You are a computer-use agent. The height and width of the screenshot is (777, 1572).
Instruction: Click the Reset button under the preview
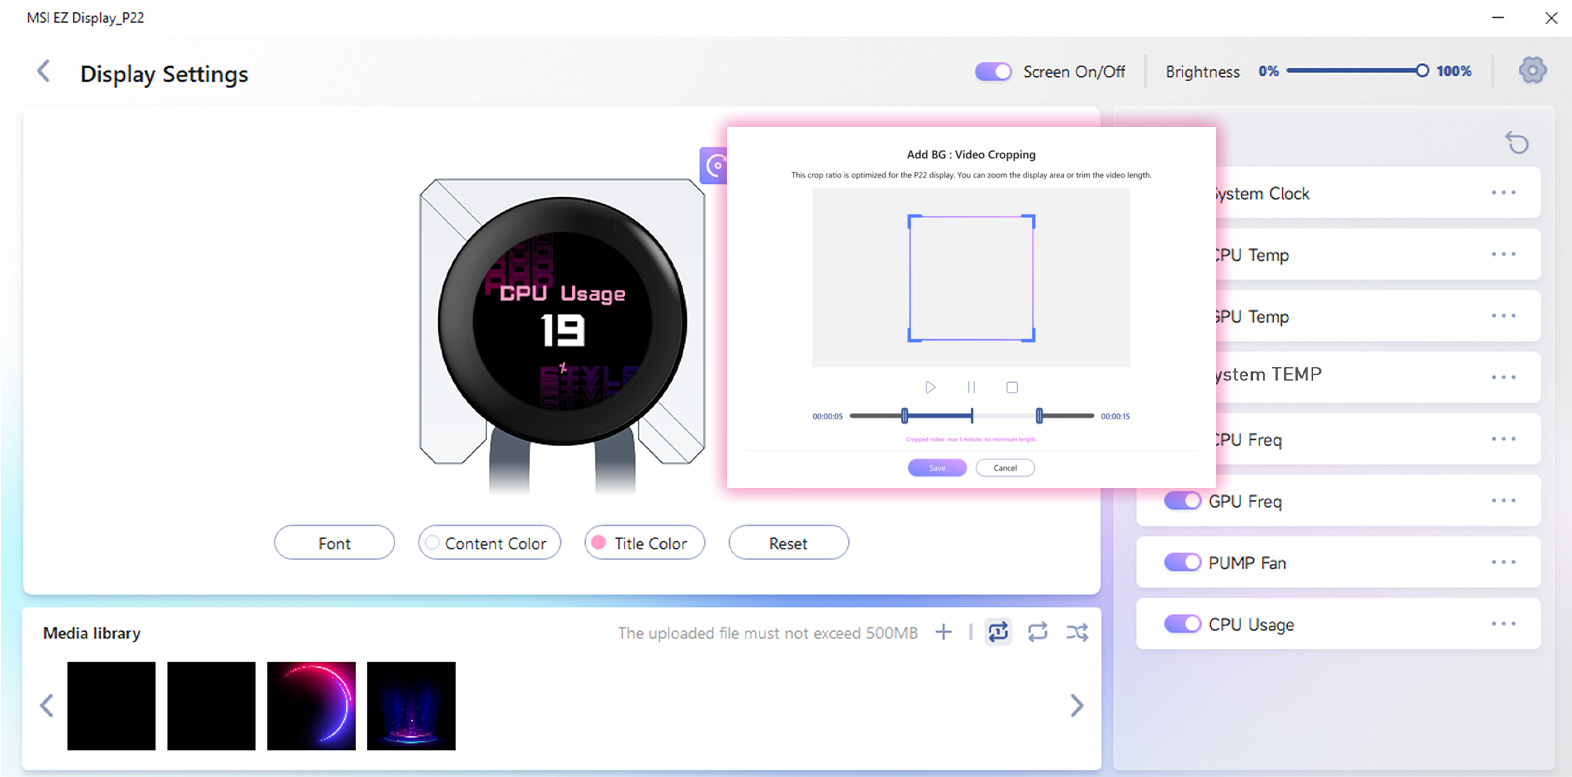coord(789,543)
